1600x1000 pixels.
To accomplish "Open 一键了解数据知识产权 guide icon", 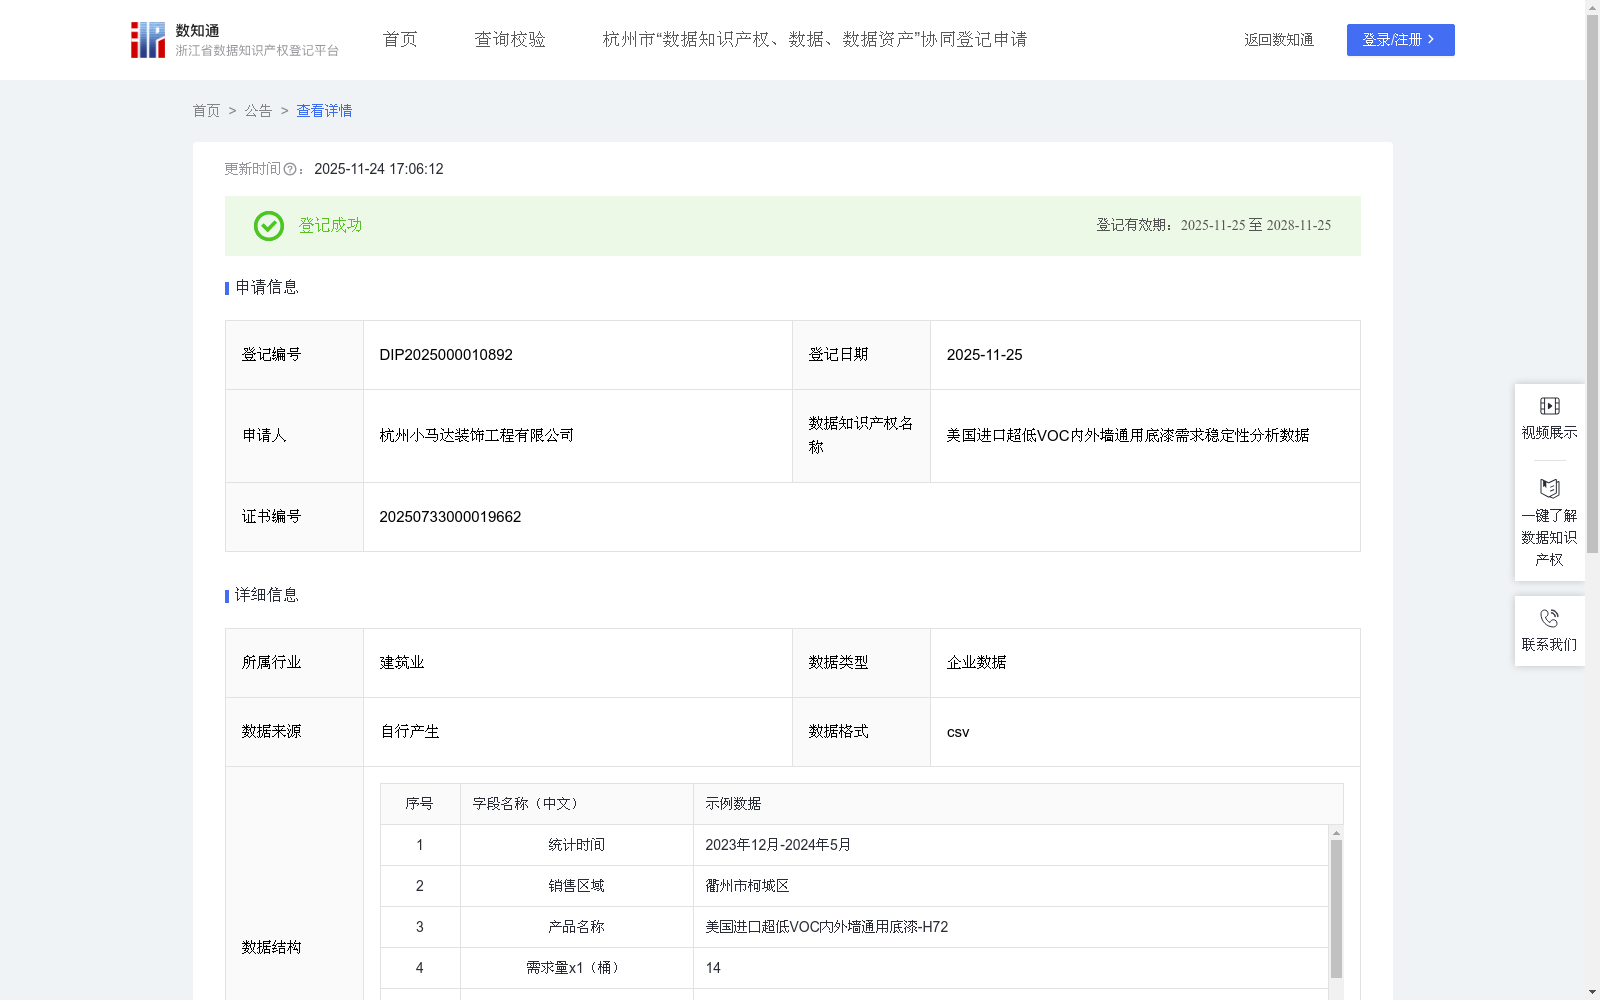I will pyautogui.click(x=1549, y=489).
